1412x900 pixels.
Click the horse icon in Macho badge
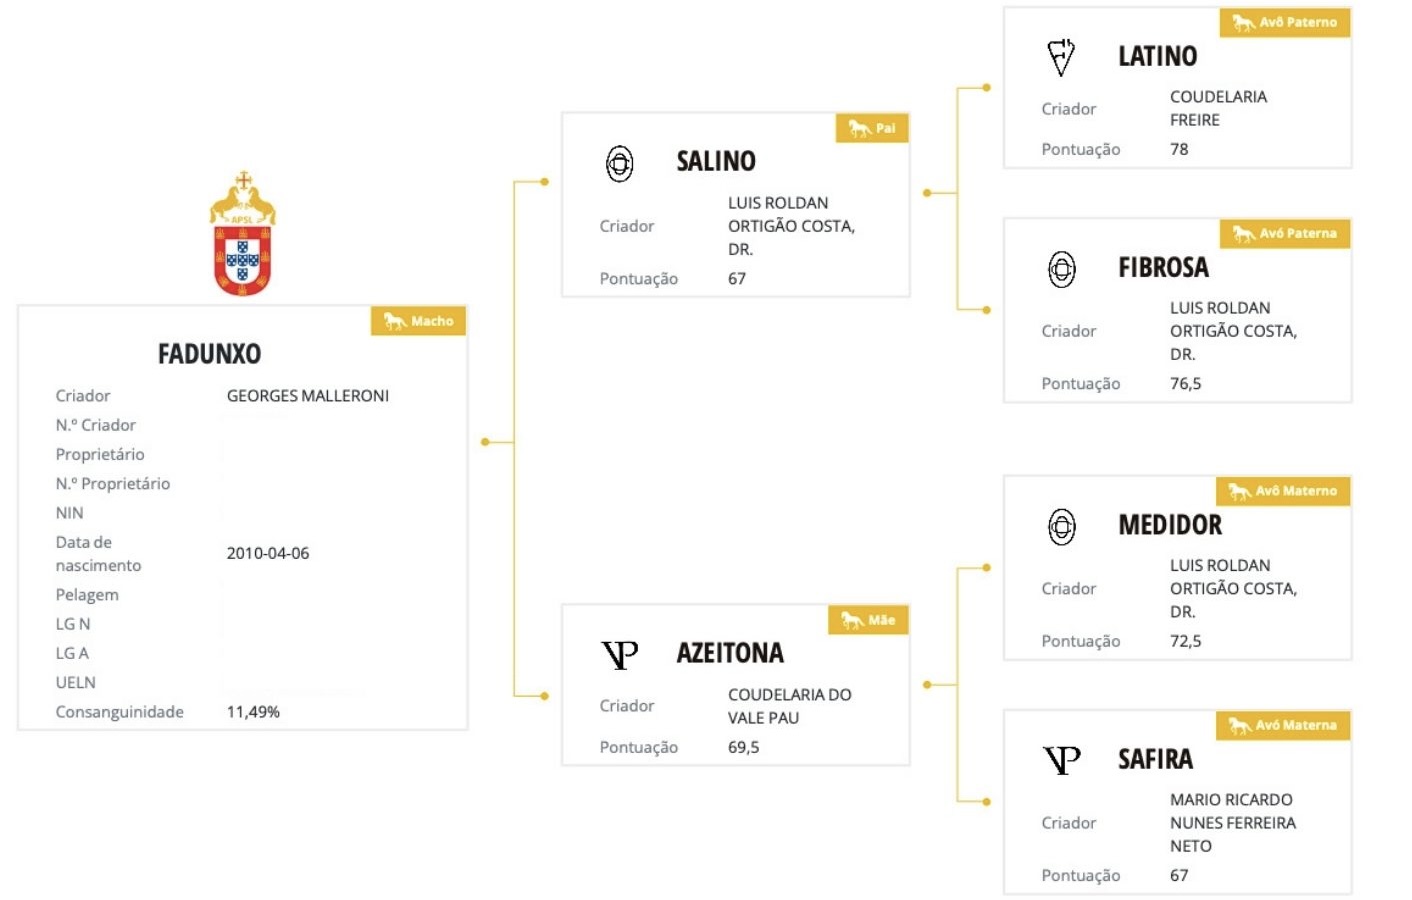click(x=395, y=321)
